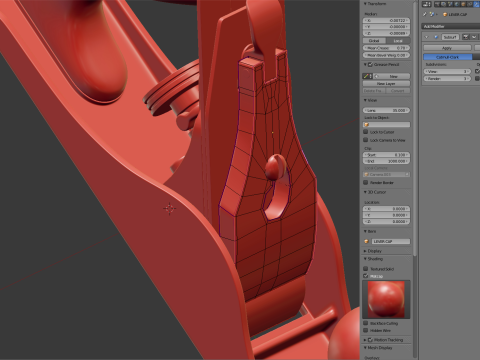Expand the Motion Tracking panel
480x360 pixels.
pyautogui.click(x=365, y=340)
